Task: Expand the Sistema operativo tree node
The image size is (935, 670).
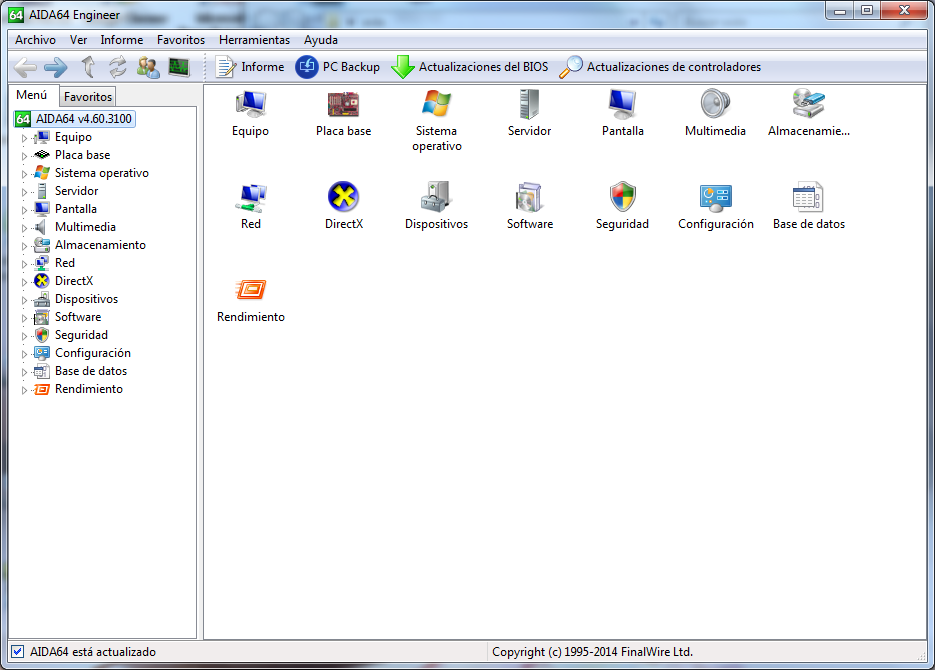Action: [x=24, y=173]
